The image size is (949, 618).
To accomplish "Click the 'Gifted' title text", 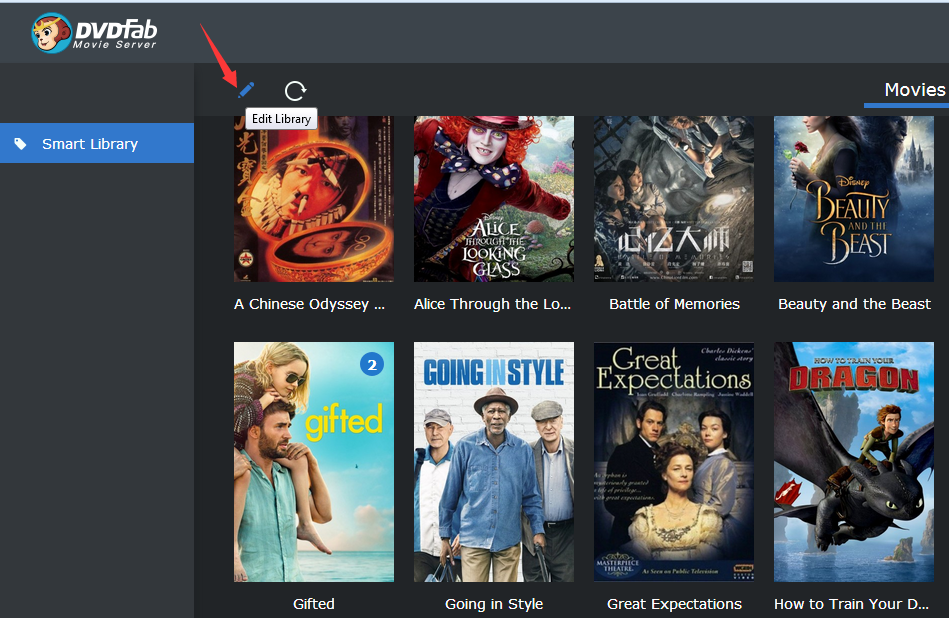I will click(314, 603).
